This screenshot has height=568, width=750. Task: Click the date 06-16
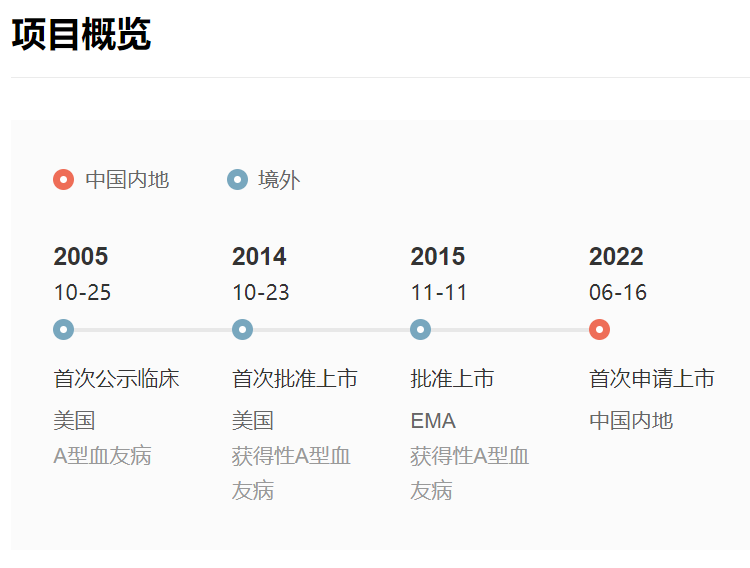(618, 292)
